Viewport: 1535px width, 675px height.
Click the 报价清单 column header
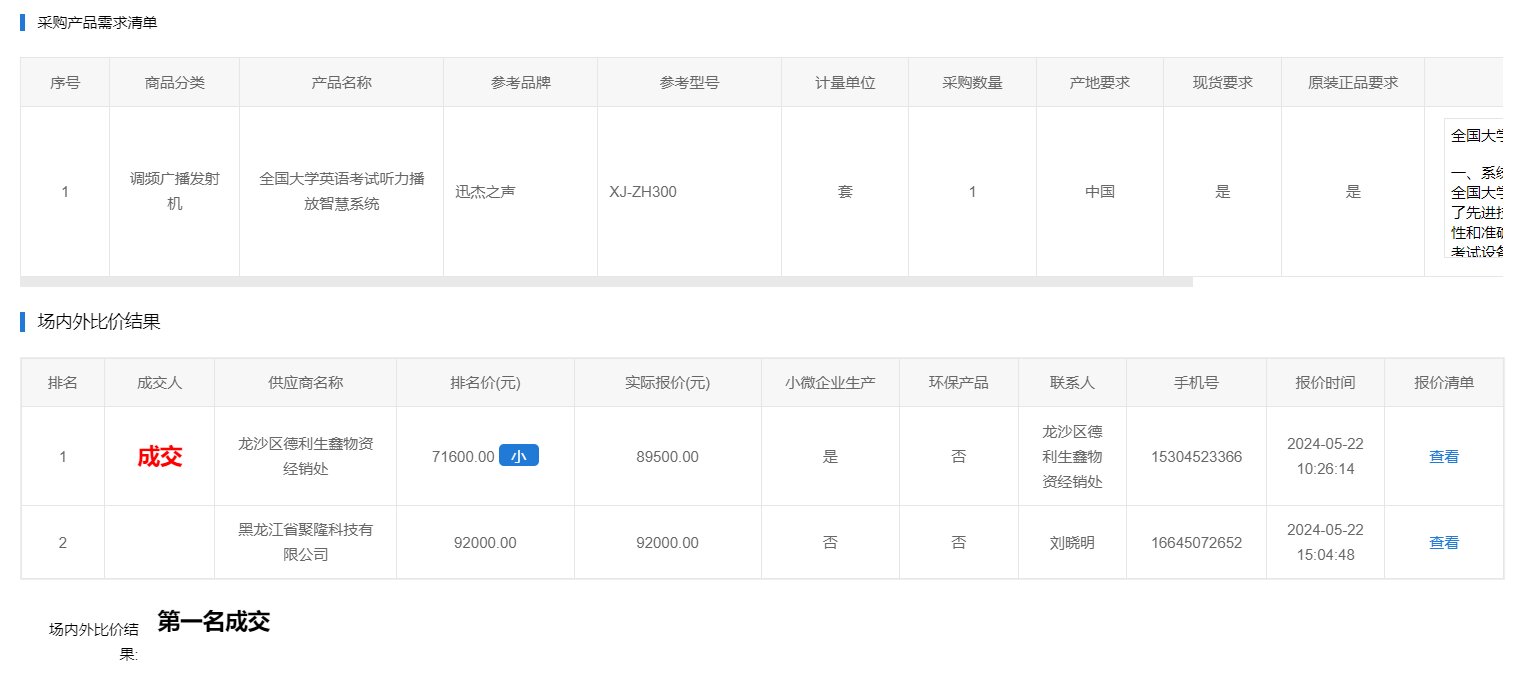(1443, 383)
